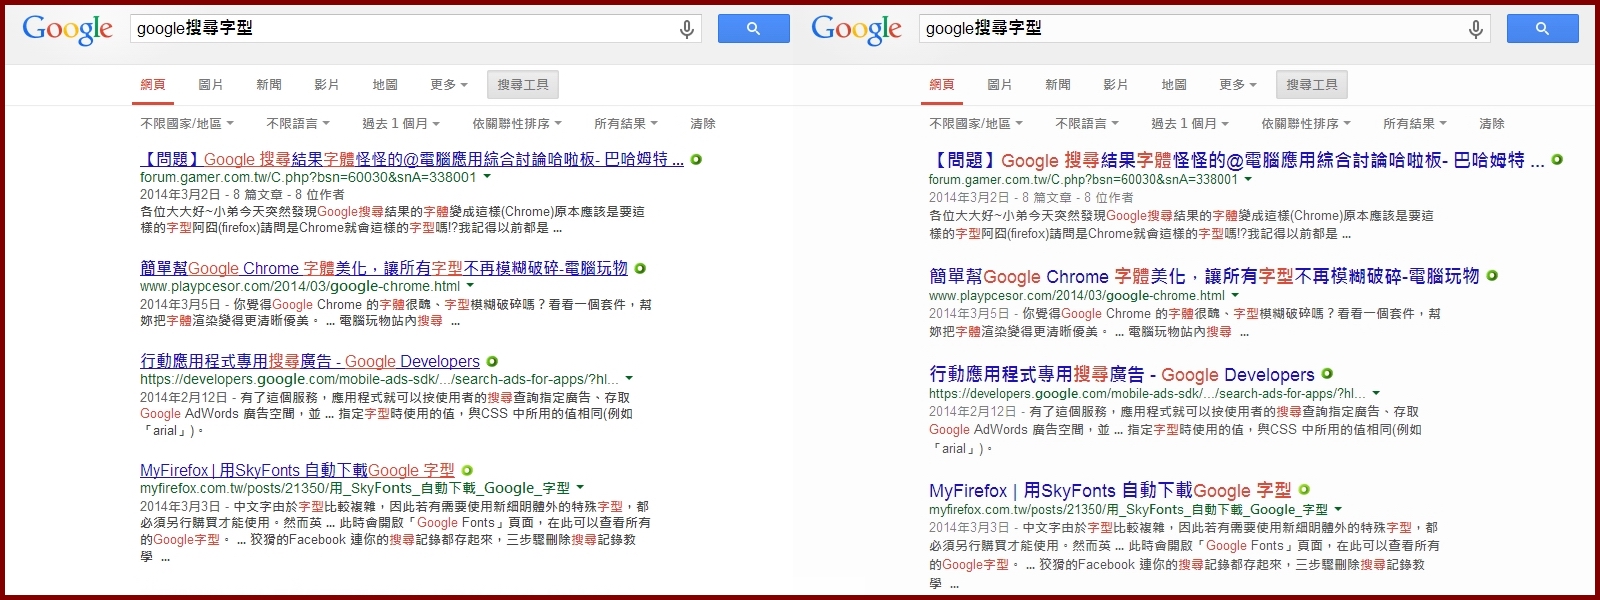Expand arrow after forum.gamer.com.tw URL, left window

point(487,177)
